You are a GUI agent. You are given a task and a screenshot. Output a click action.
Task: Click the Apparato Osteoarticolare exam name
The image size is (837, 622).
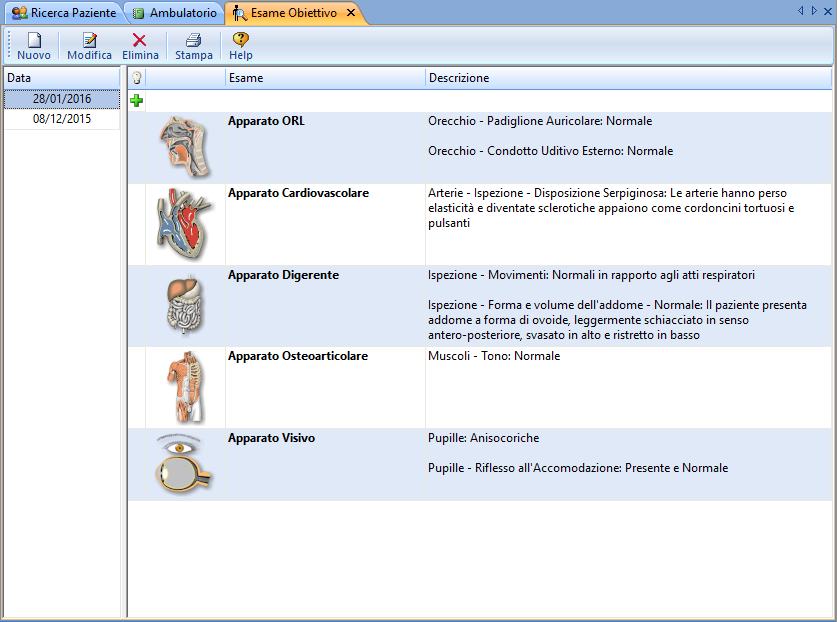pos(298,356)
